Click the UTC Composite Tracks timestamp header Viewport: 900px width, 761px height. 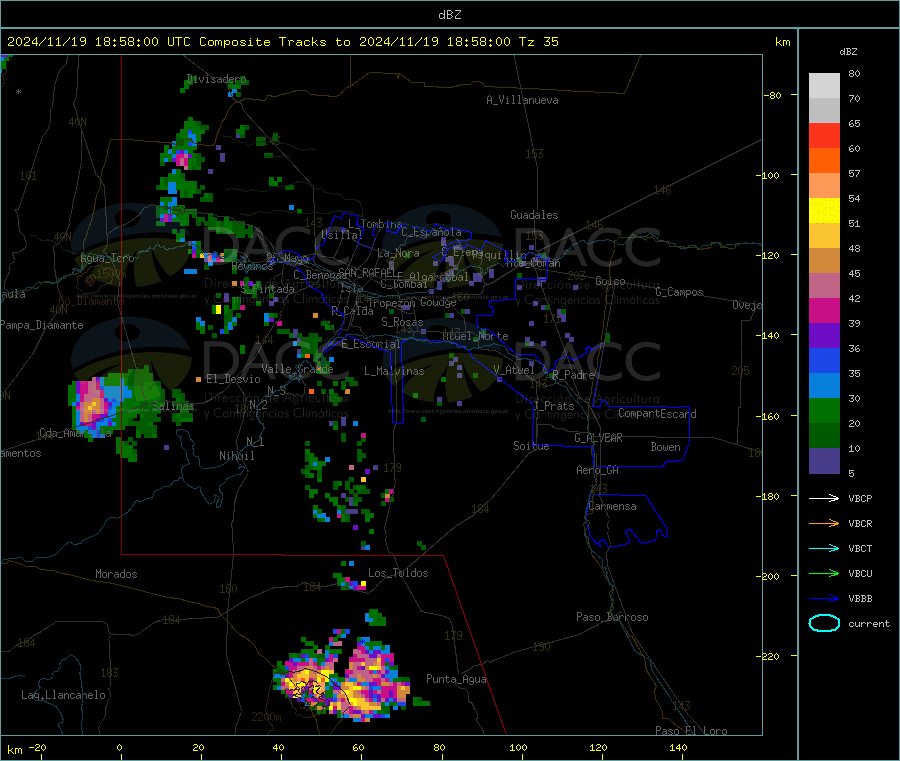click(283, 42)
